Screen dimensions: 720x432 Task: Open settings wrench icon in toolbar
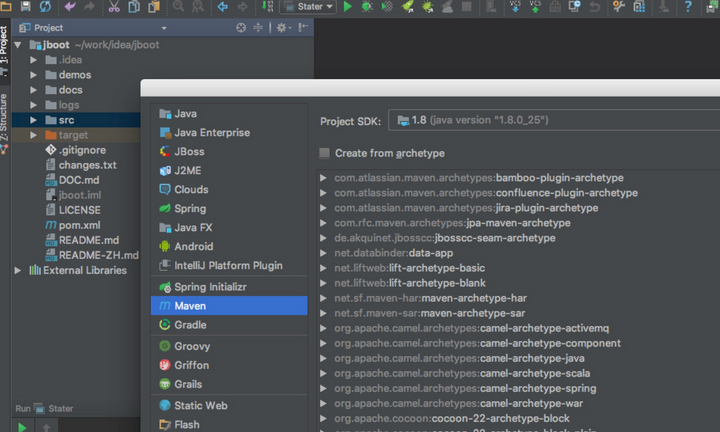[x=619, y=6]
